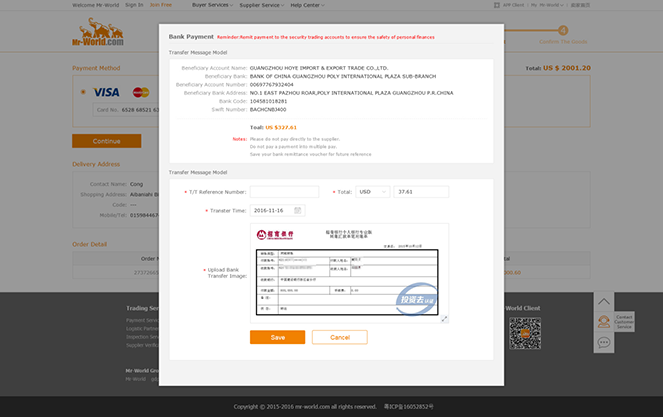Click the Beneficiary Bank name text

click(343, 76)
